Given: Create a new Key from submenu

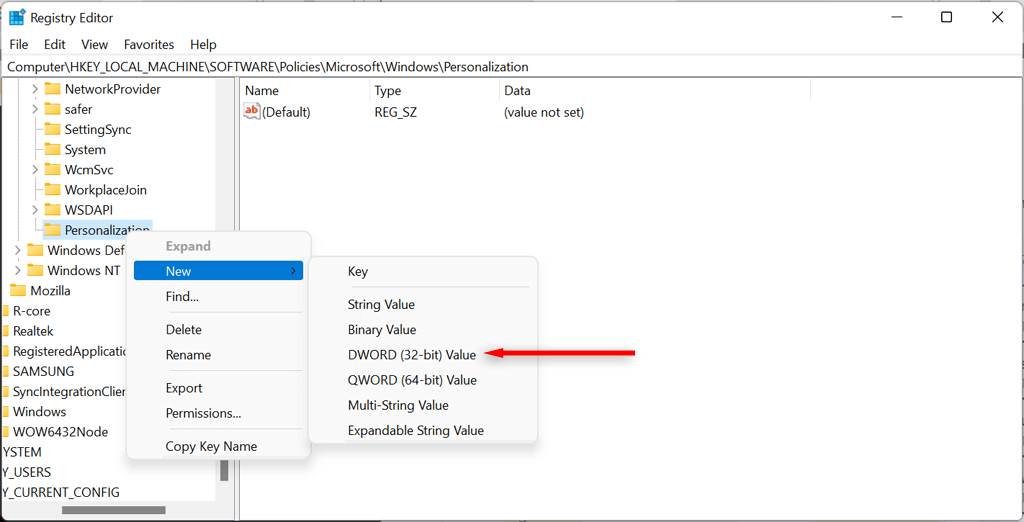Looking at the screenshot, I should click(358, 271).
